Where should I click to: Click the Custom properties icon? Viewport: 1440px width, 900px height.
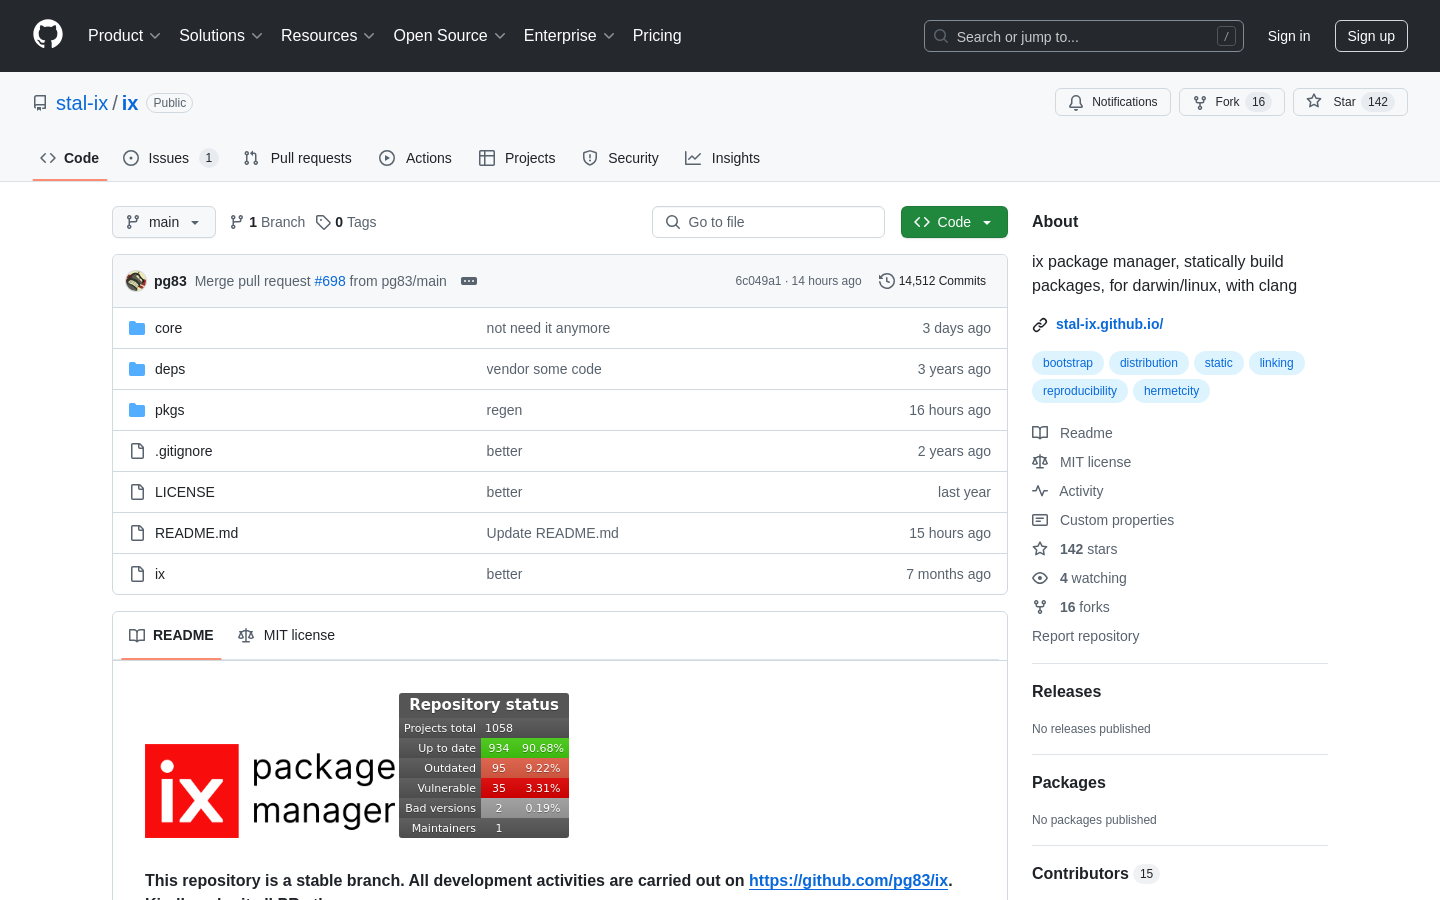tap(1040, 520)
